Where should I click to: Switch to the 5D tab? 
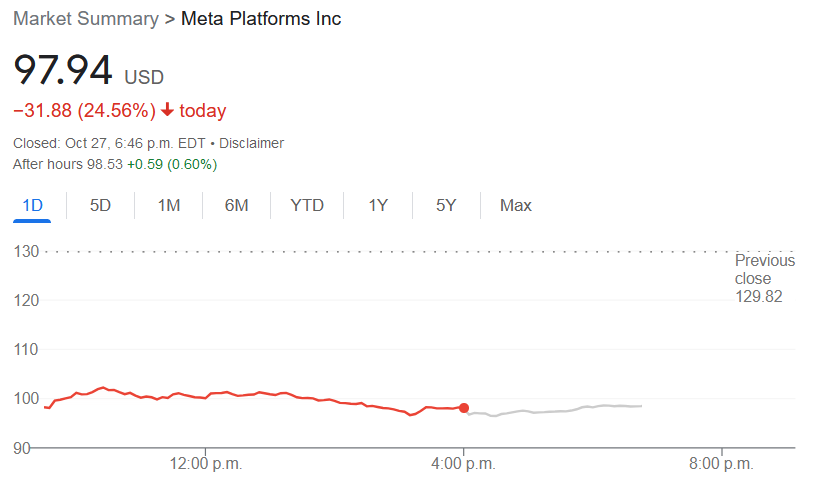pos(100,205)
